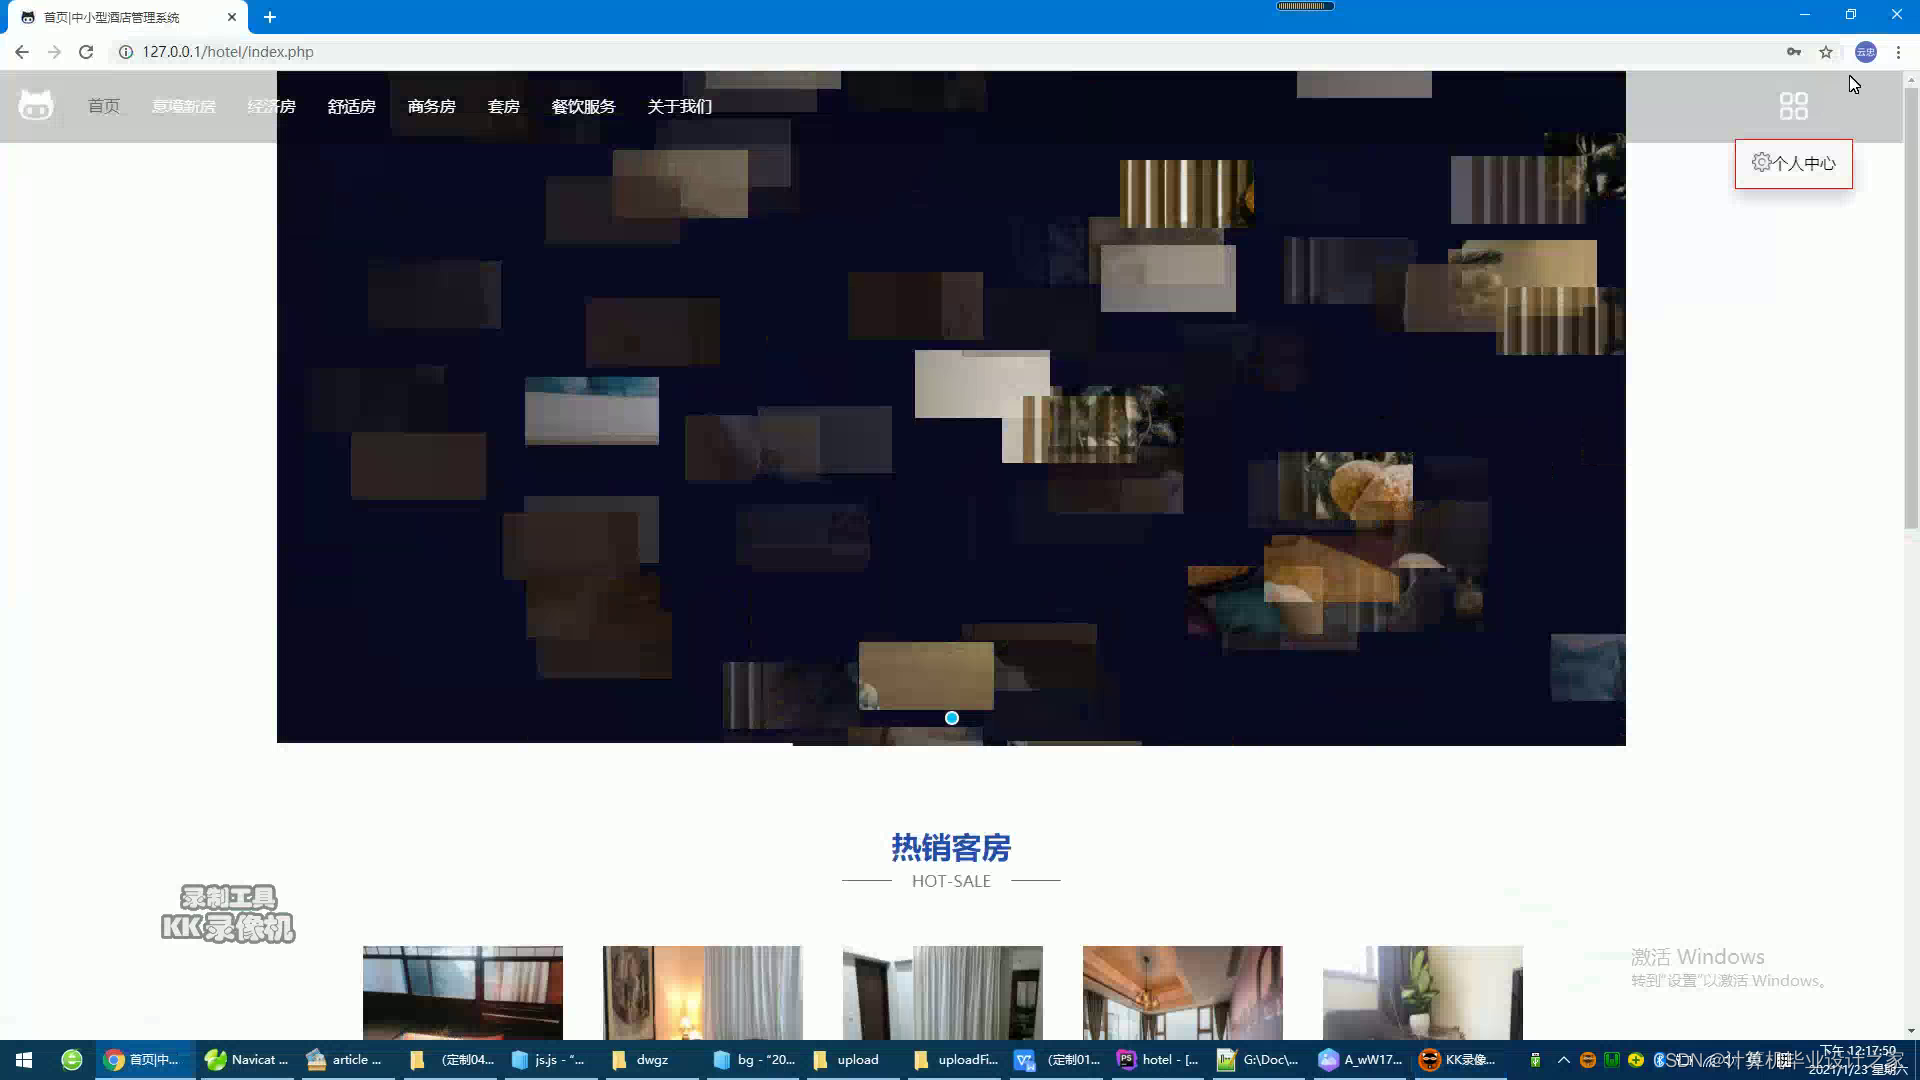Open third hot-sale room thumbnail
Viewport: 1920px width, 1080px height.
943,993
